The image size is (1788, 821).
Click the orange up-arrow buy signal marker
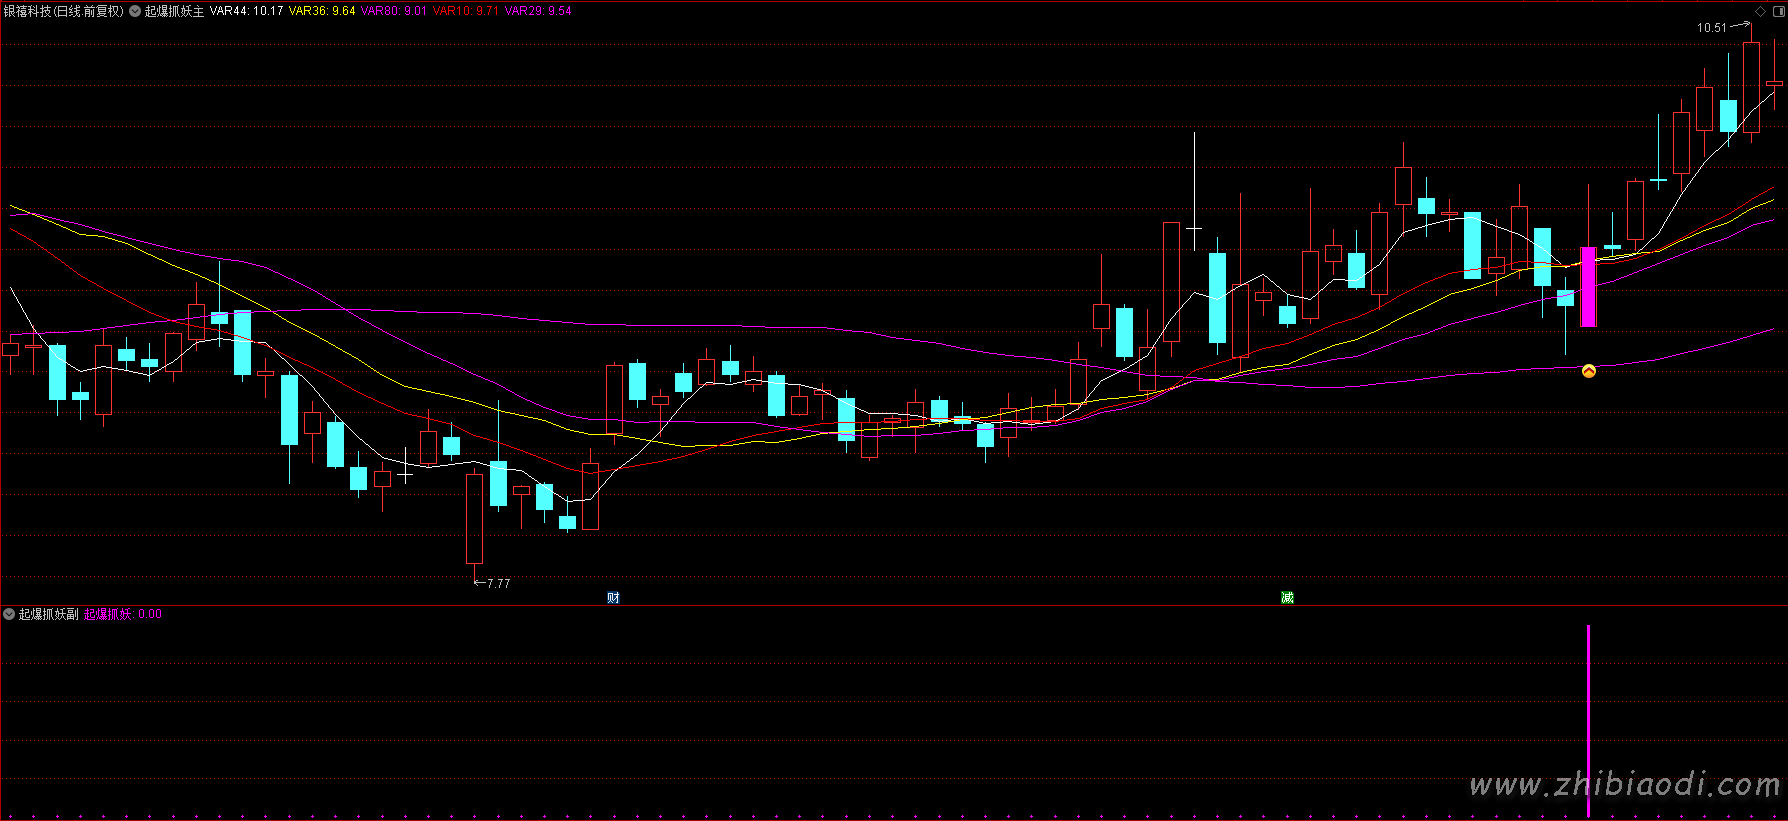(1588, 371)
